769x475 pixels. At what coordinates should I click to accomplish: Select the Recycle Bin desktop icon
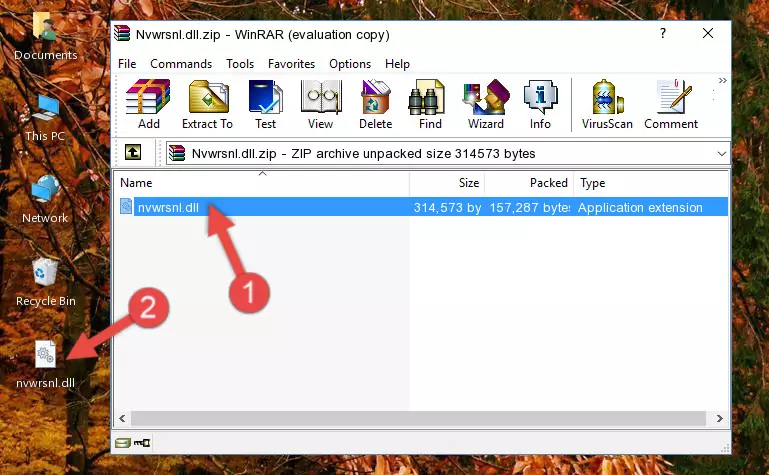click(45, 283)
